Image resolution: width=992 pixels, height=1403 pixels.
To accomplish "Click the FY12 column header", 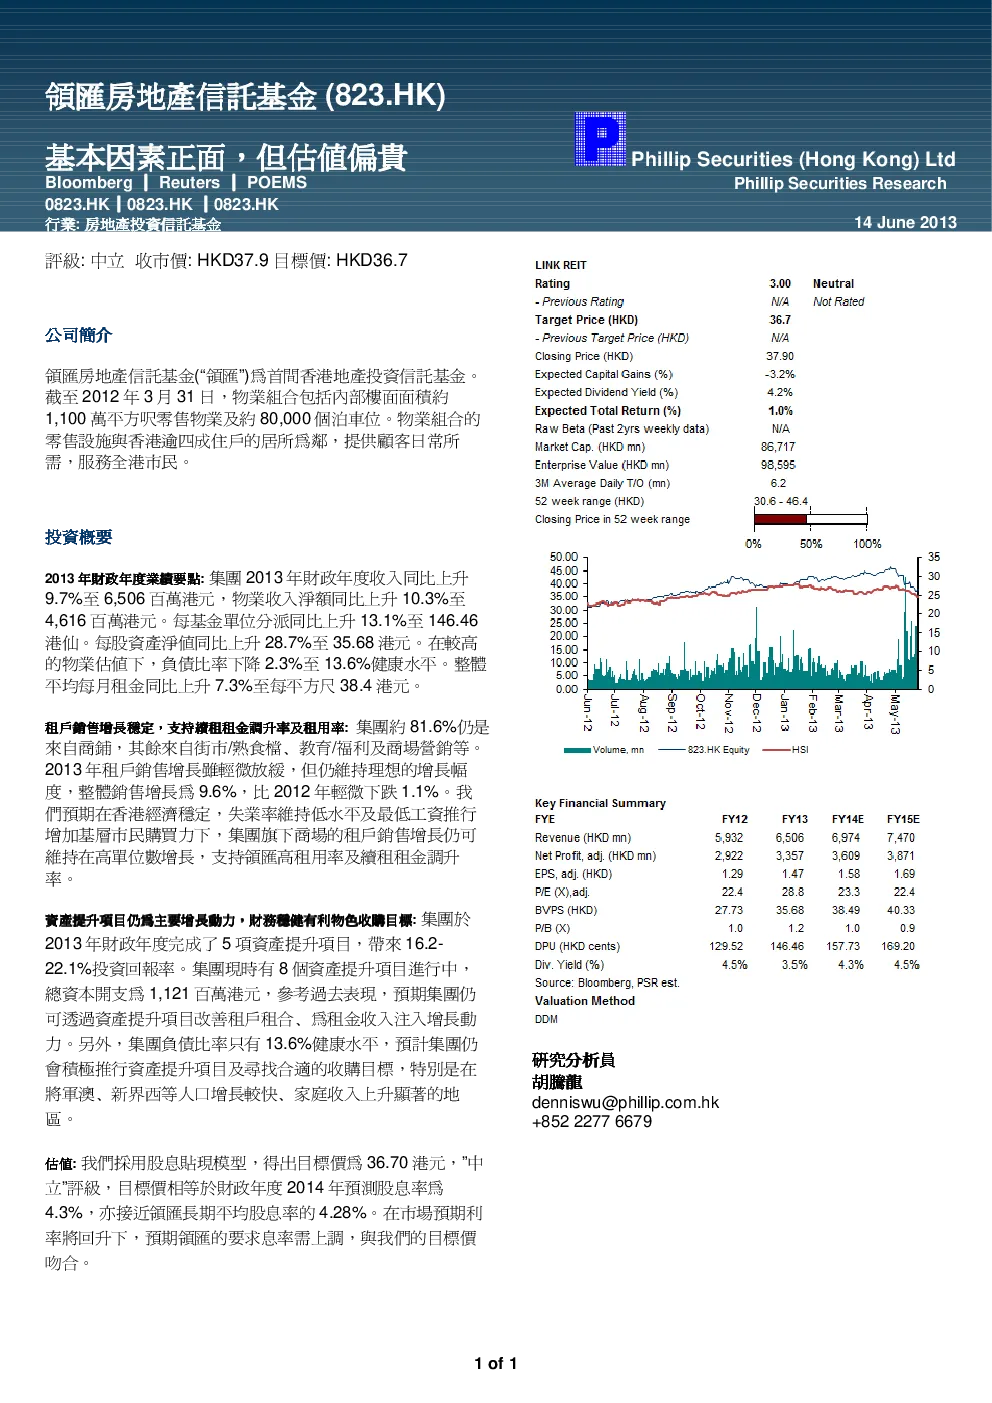I will 735,819.
